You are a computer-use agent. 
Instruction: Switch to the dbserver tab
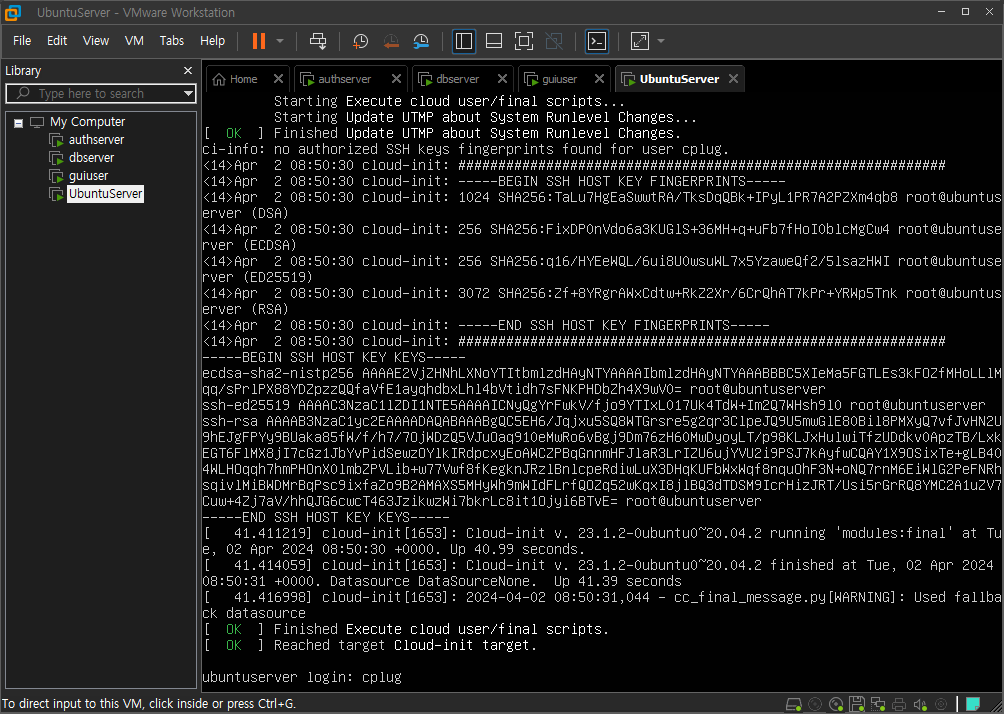tap(457, 79)
